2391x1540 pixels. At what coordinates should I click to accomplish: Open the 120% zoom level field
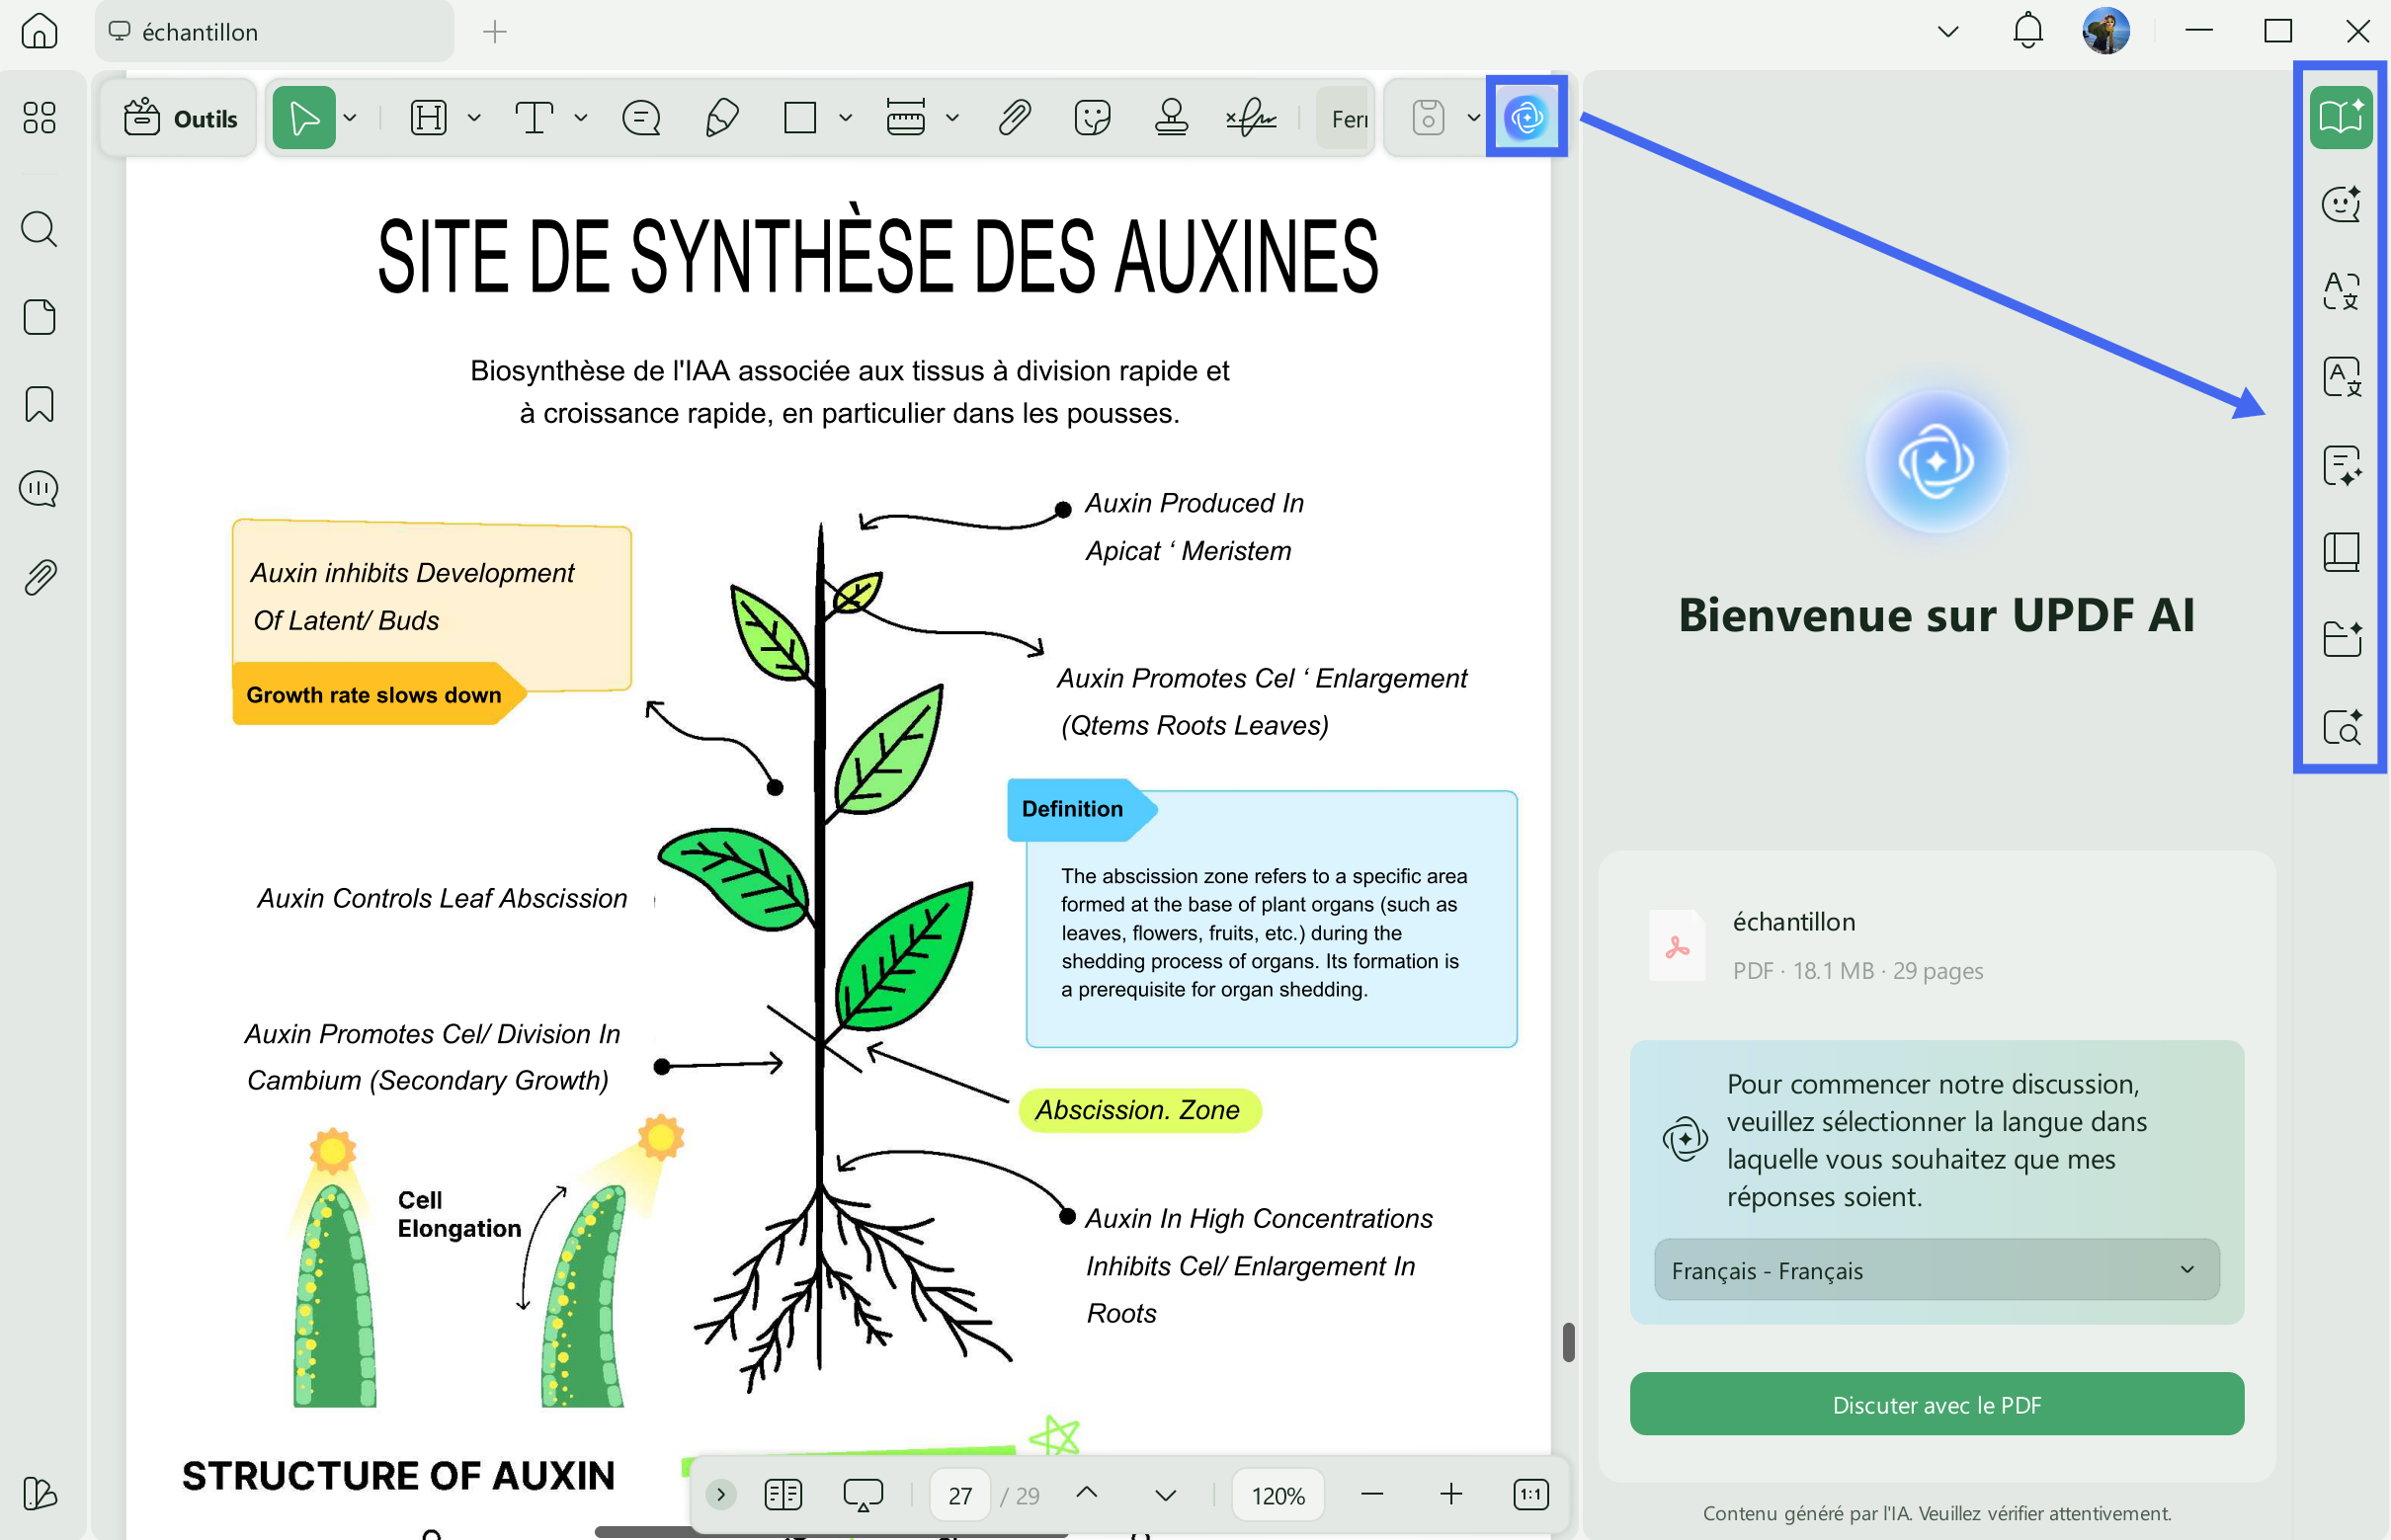pos(1278,1495)
